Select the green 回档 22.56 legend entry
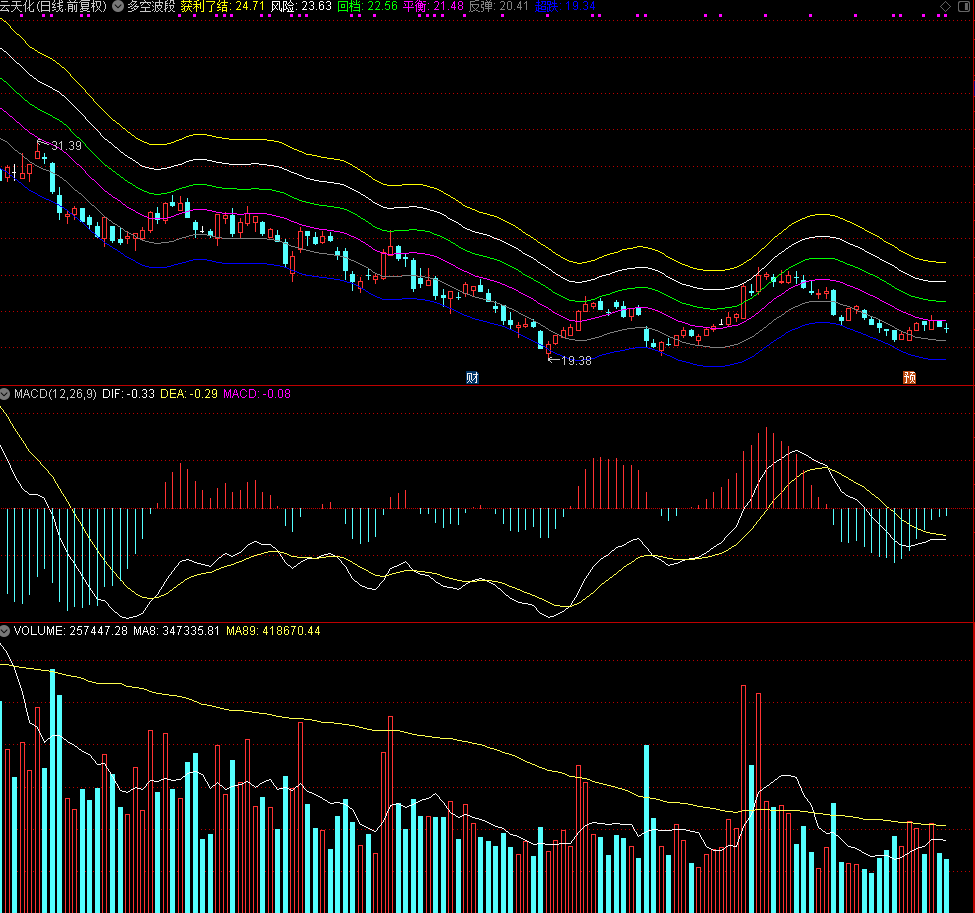Image resolution: width=975 pixels, height=913 pixels. [367, 6]
